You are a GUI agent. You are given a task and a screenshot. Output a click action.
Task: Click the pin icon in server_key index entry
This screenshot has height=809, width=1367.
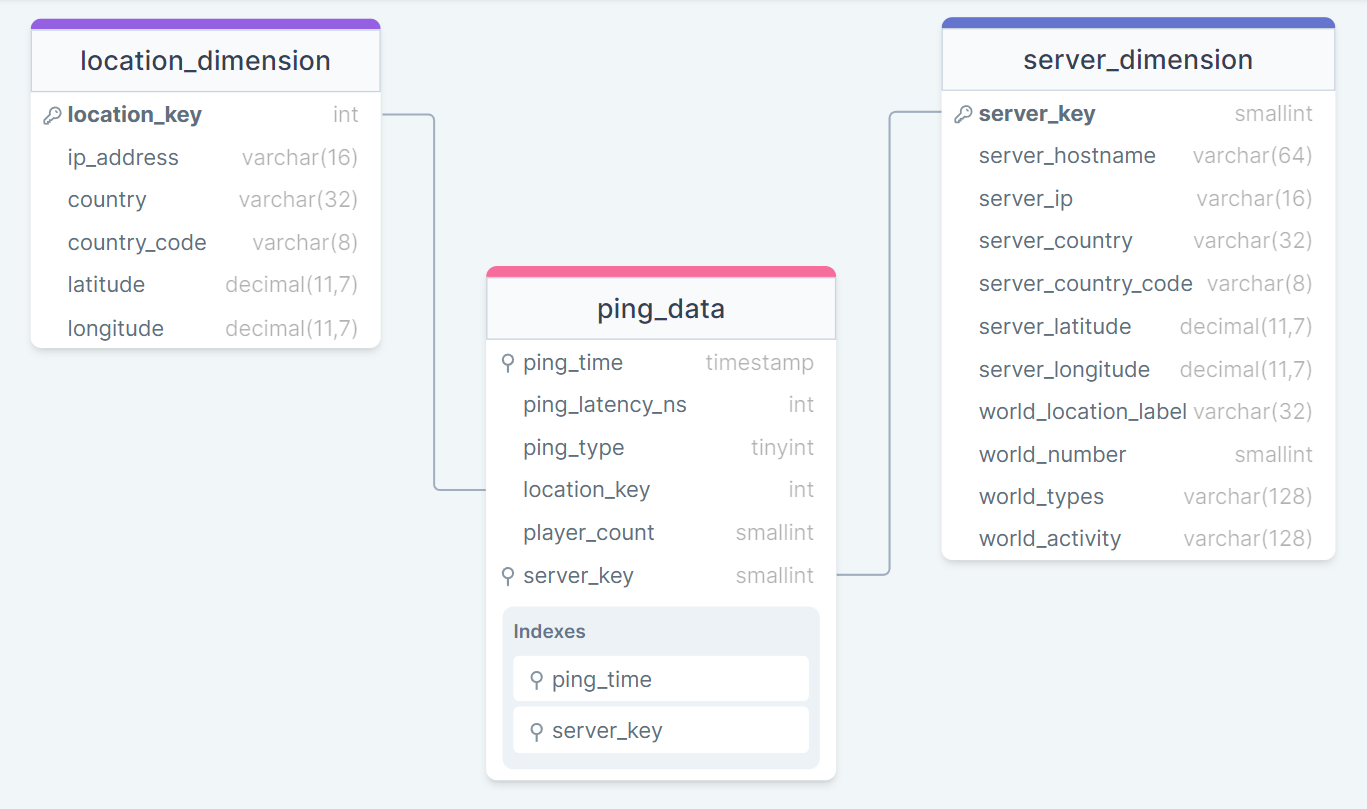pyautogui.click(x=537, y=731)
